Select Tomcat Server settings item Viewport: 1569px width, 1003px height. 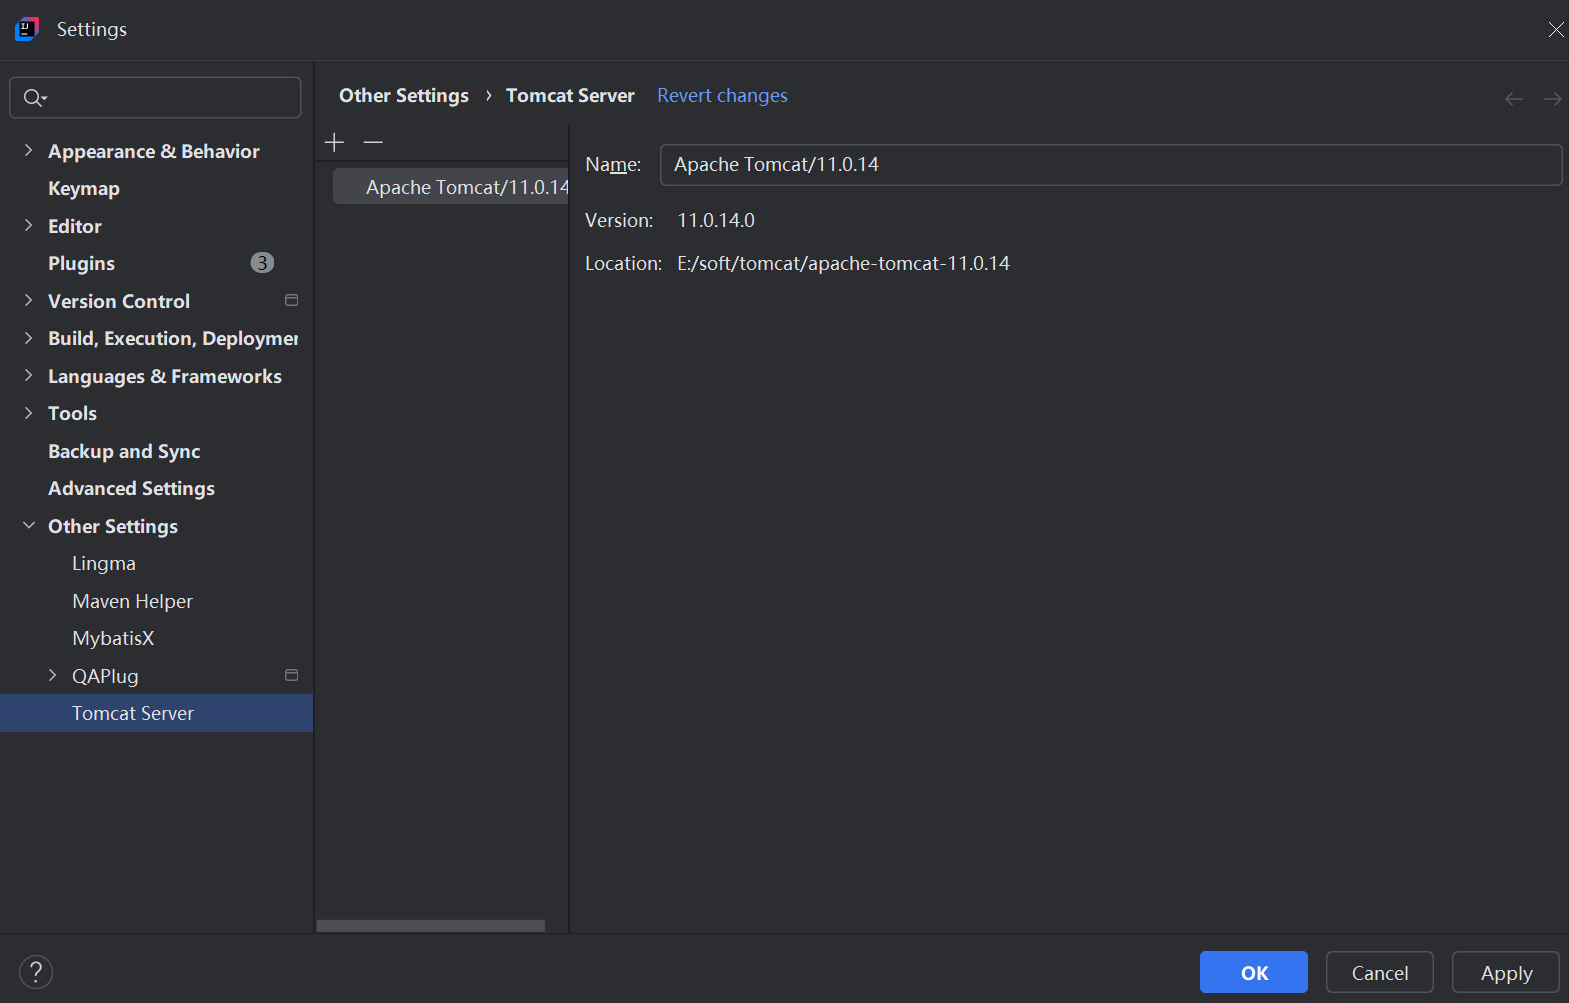156,713
